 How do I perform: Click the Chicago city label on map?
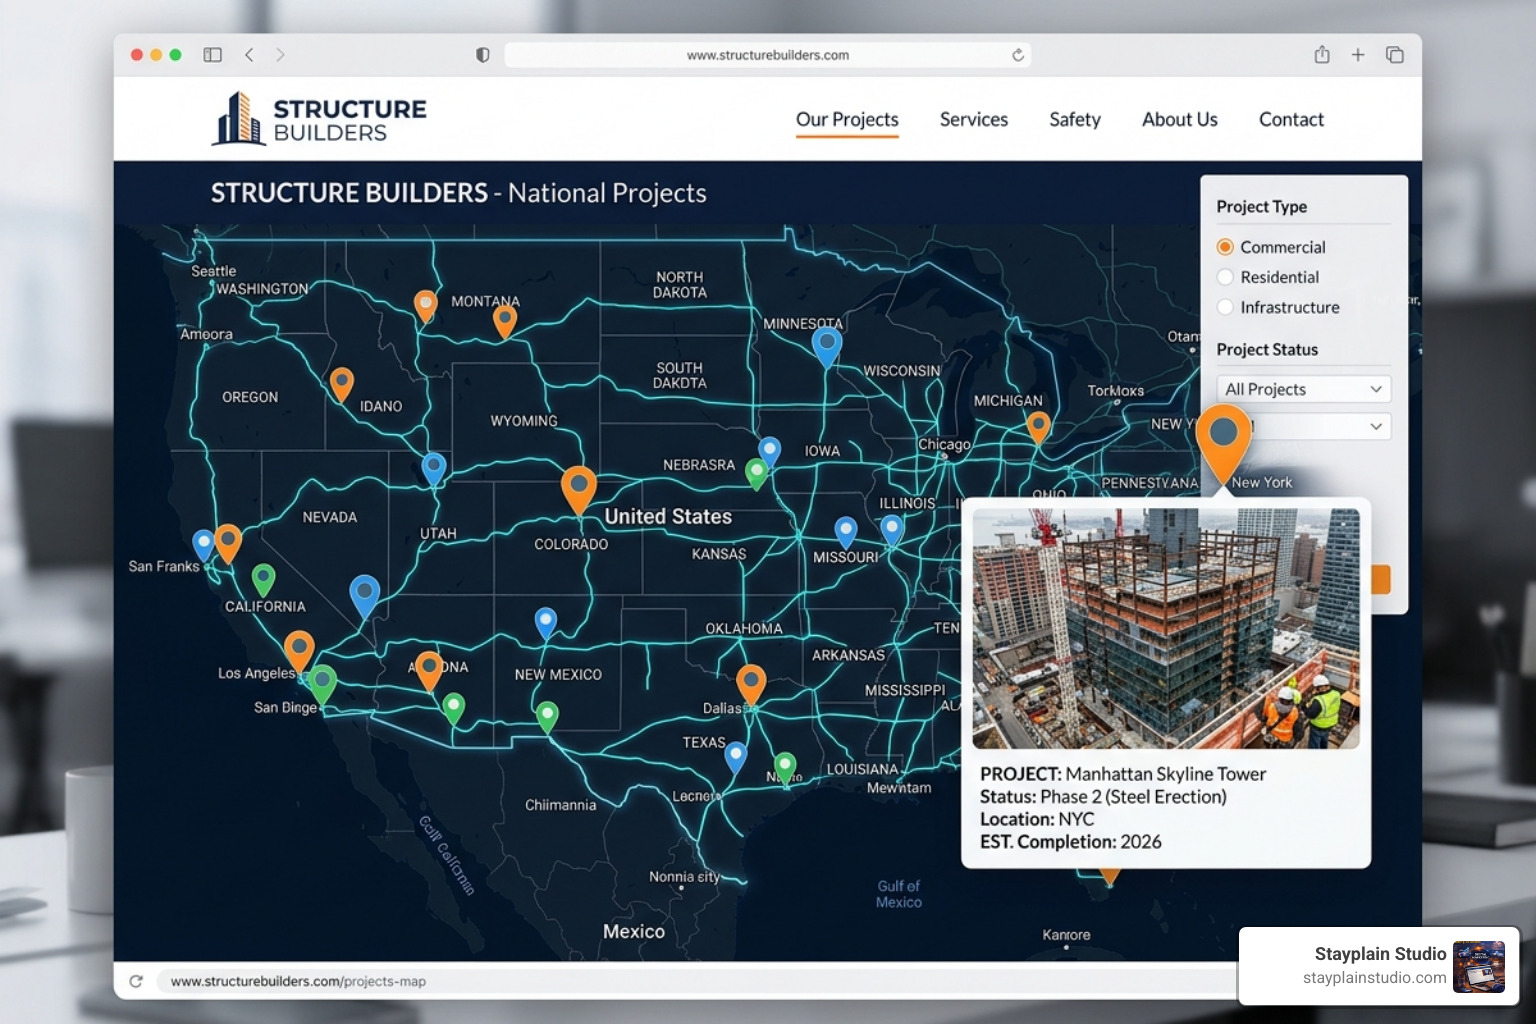click(x=944, y=444)
